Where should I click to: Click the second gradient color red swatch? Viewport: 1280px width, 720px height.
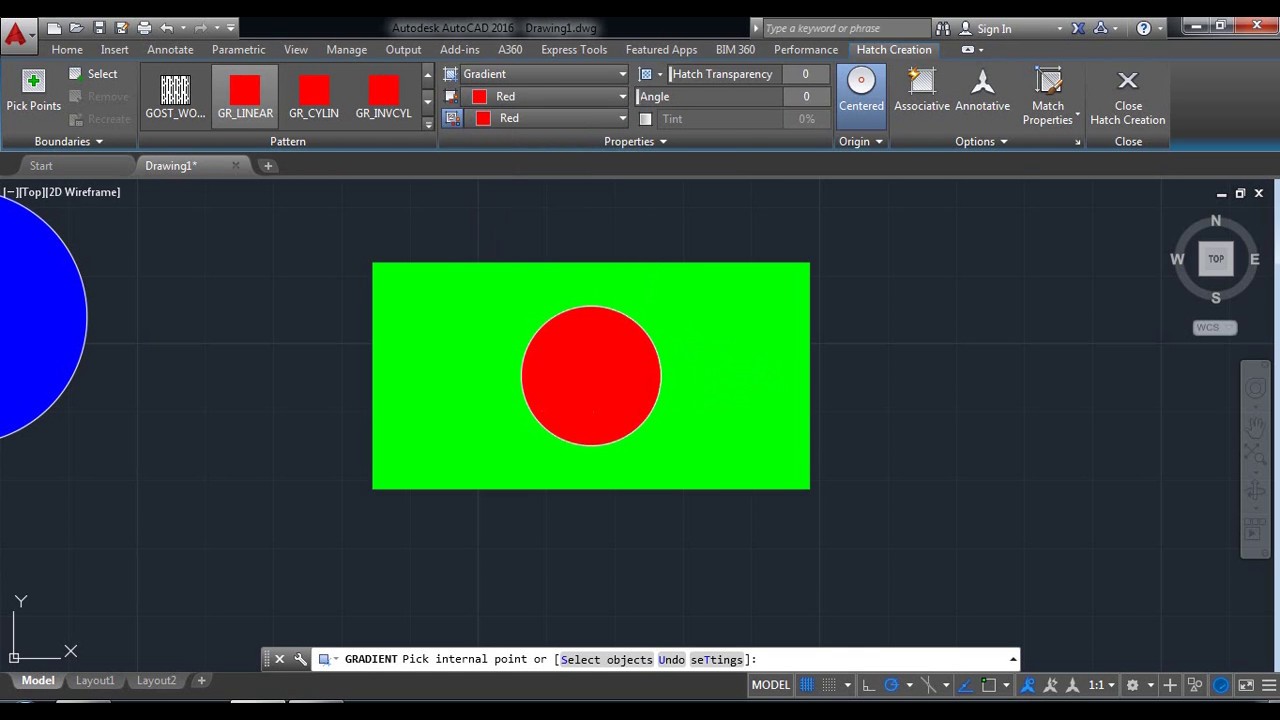(483, 118)
